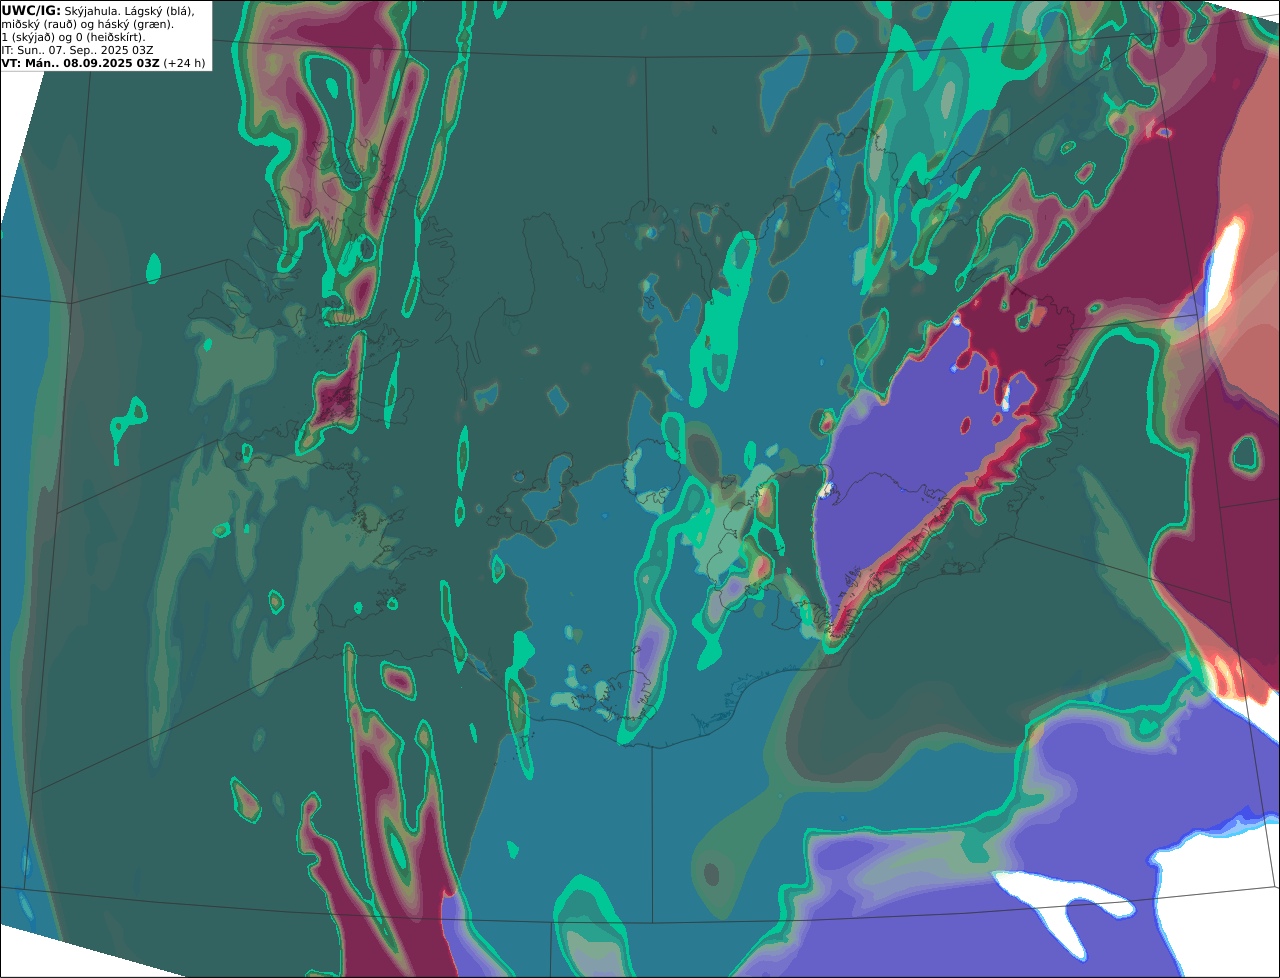Click the '1 (skýjað) og 0 (heiðskírt)' legend line

pos(73,37)
